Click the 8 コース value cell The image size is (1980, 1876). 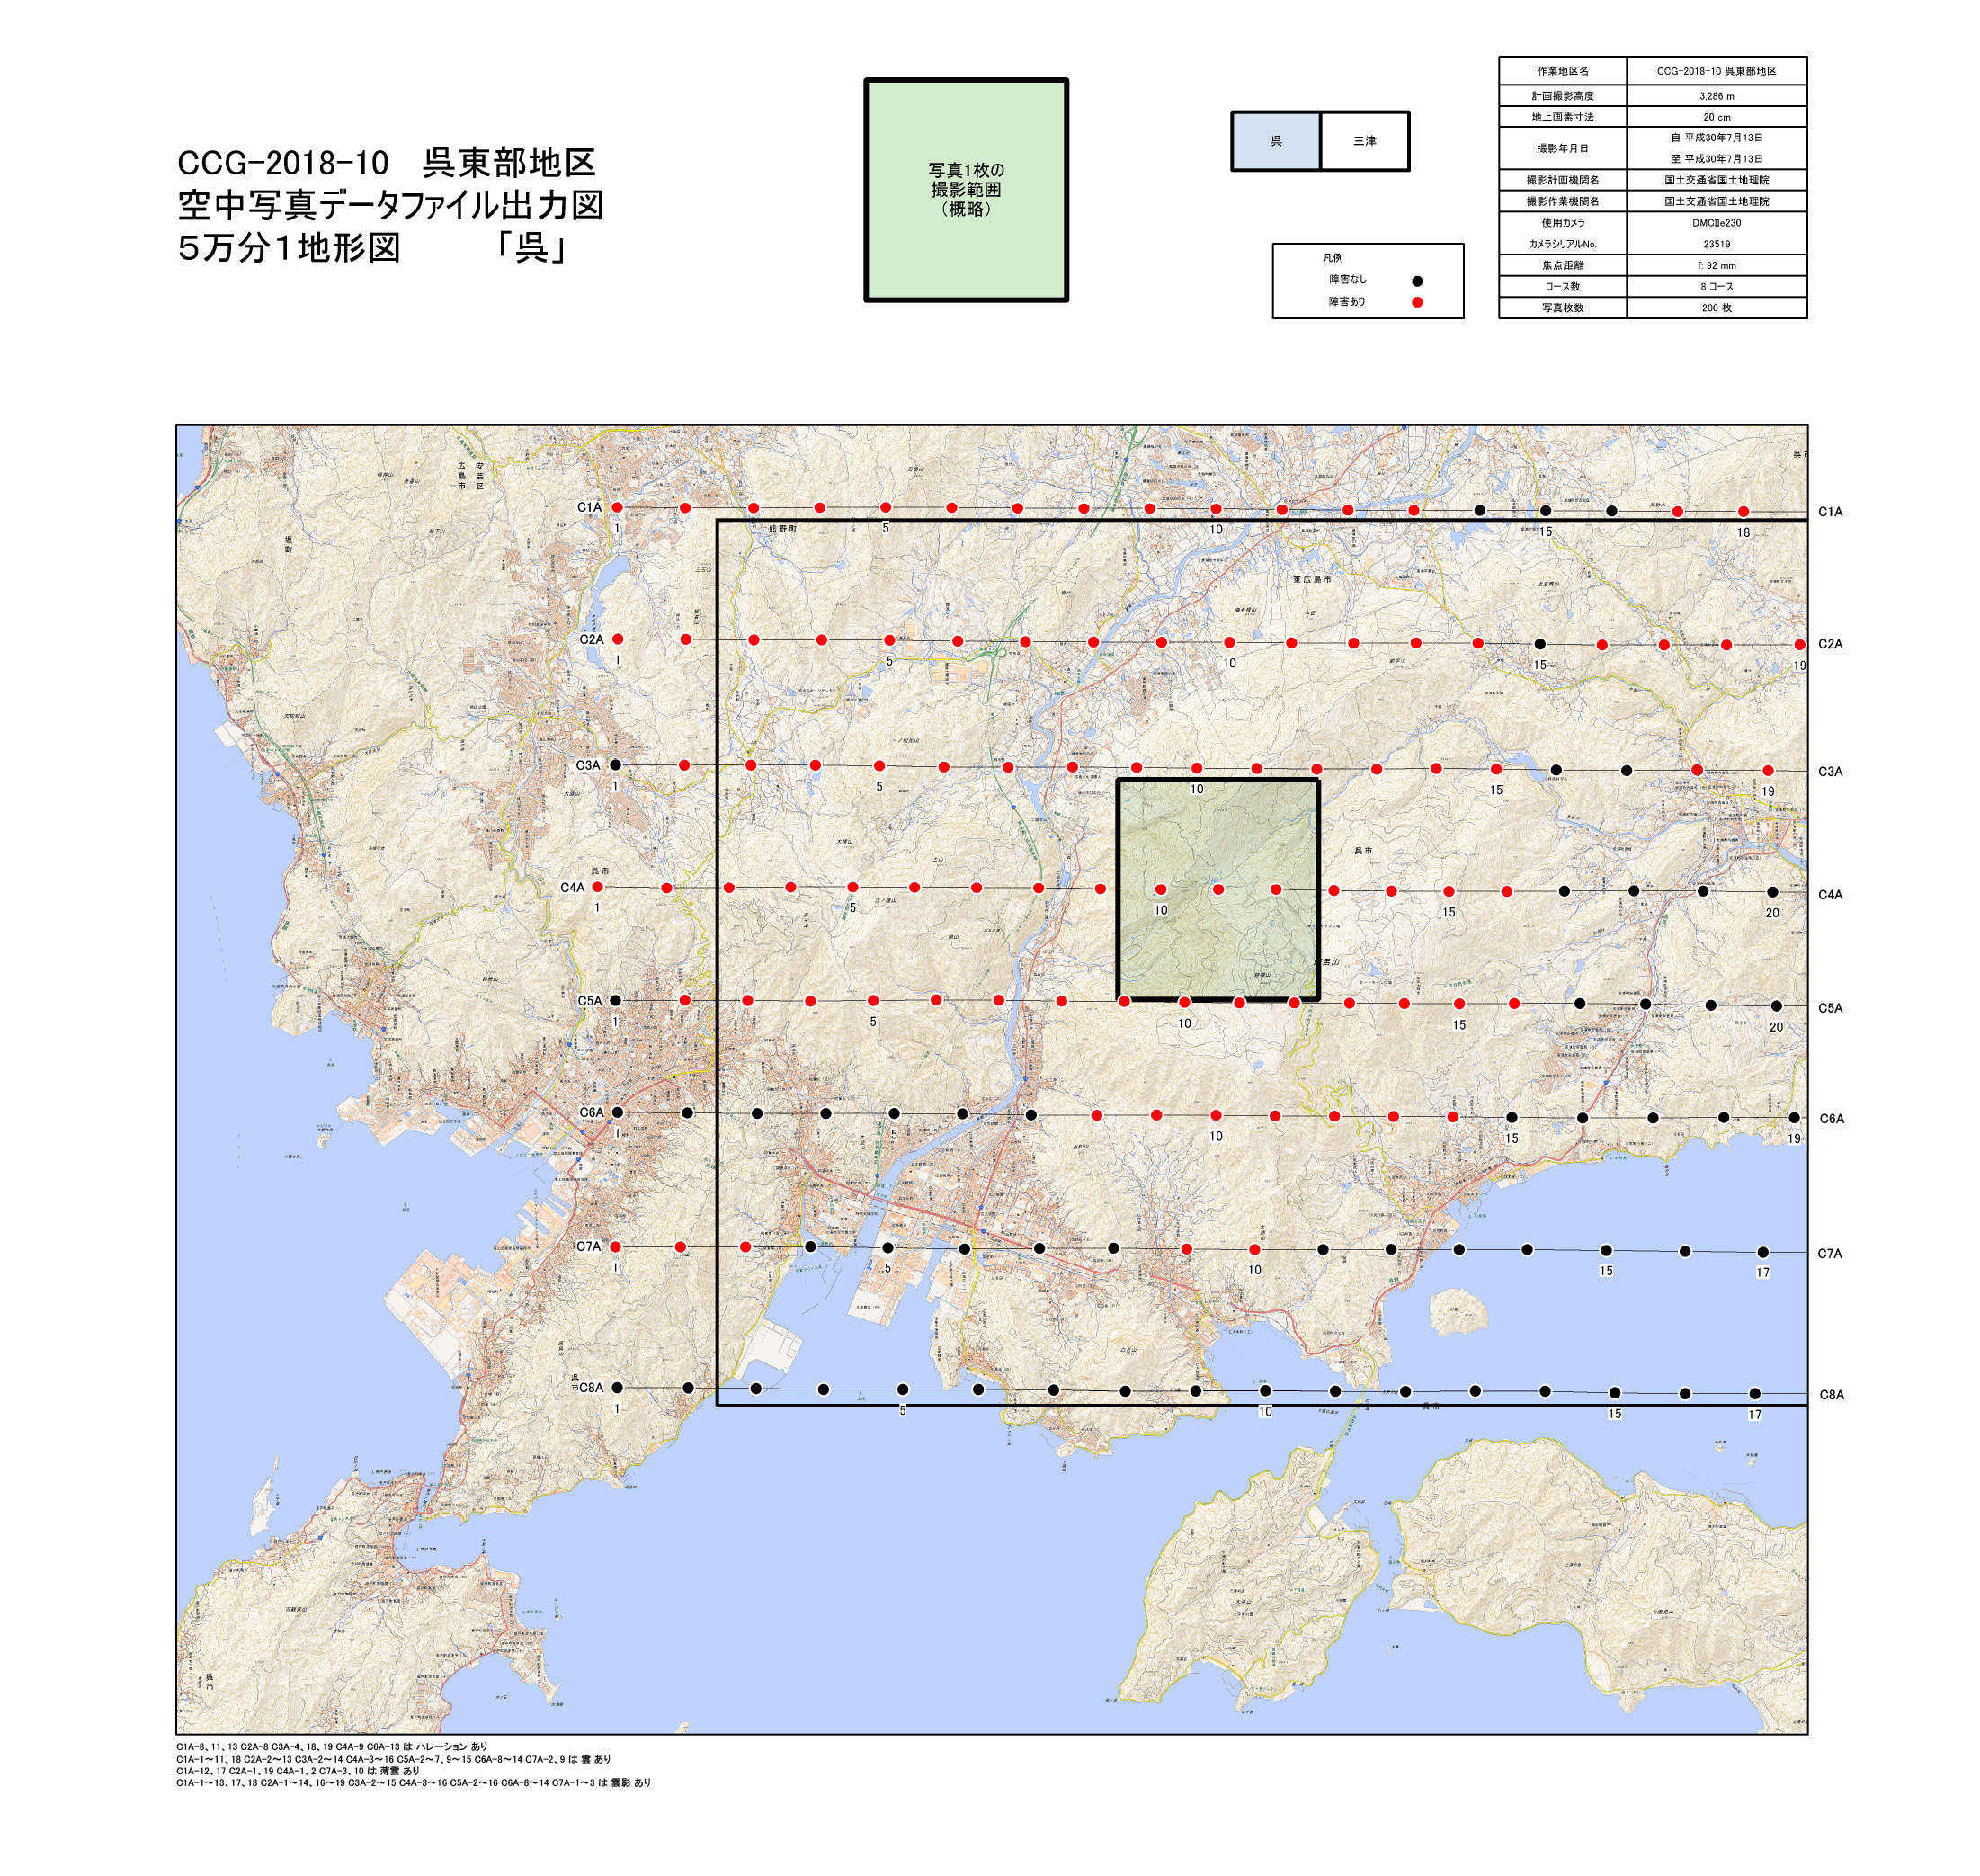coord(1716,286)
